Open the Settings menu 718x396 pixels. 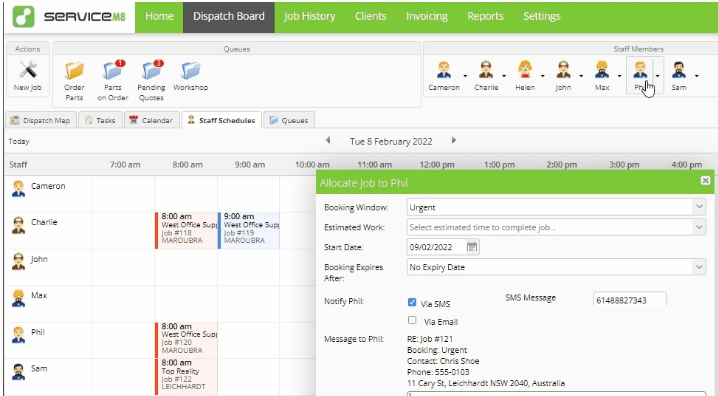click(542, 16)
